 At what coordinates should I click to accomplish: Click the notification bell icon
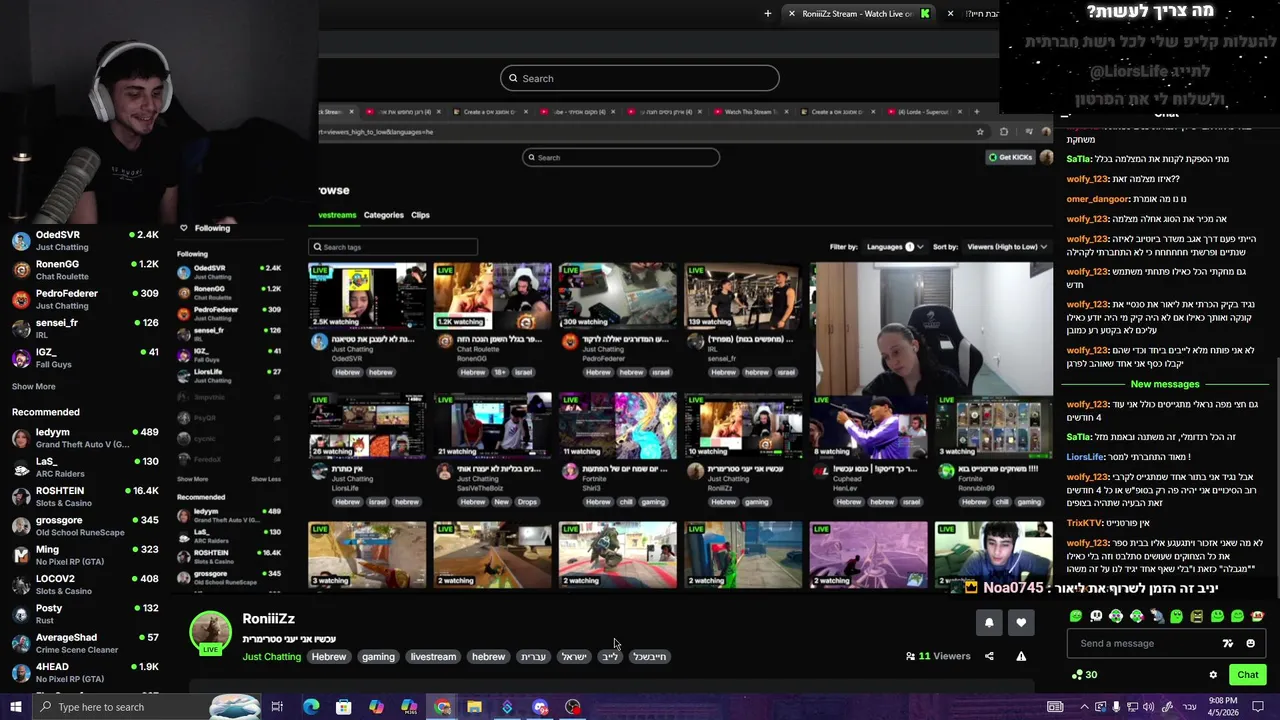[989, 622]
